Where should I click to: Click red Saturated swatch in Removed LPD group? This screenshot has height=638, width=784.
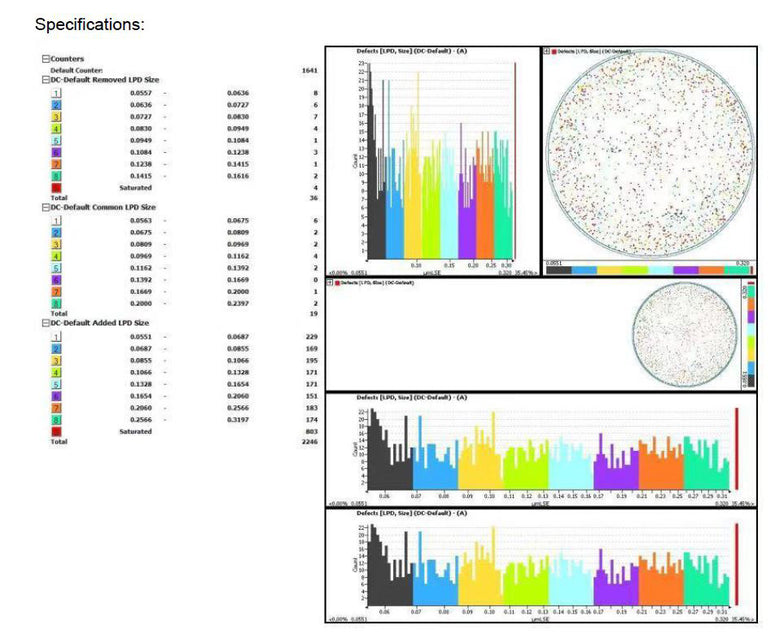click(56, 188)
